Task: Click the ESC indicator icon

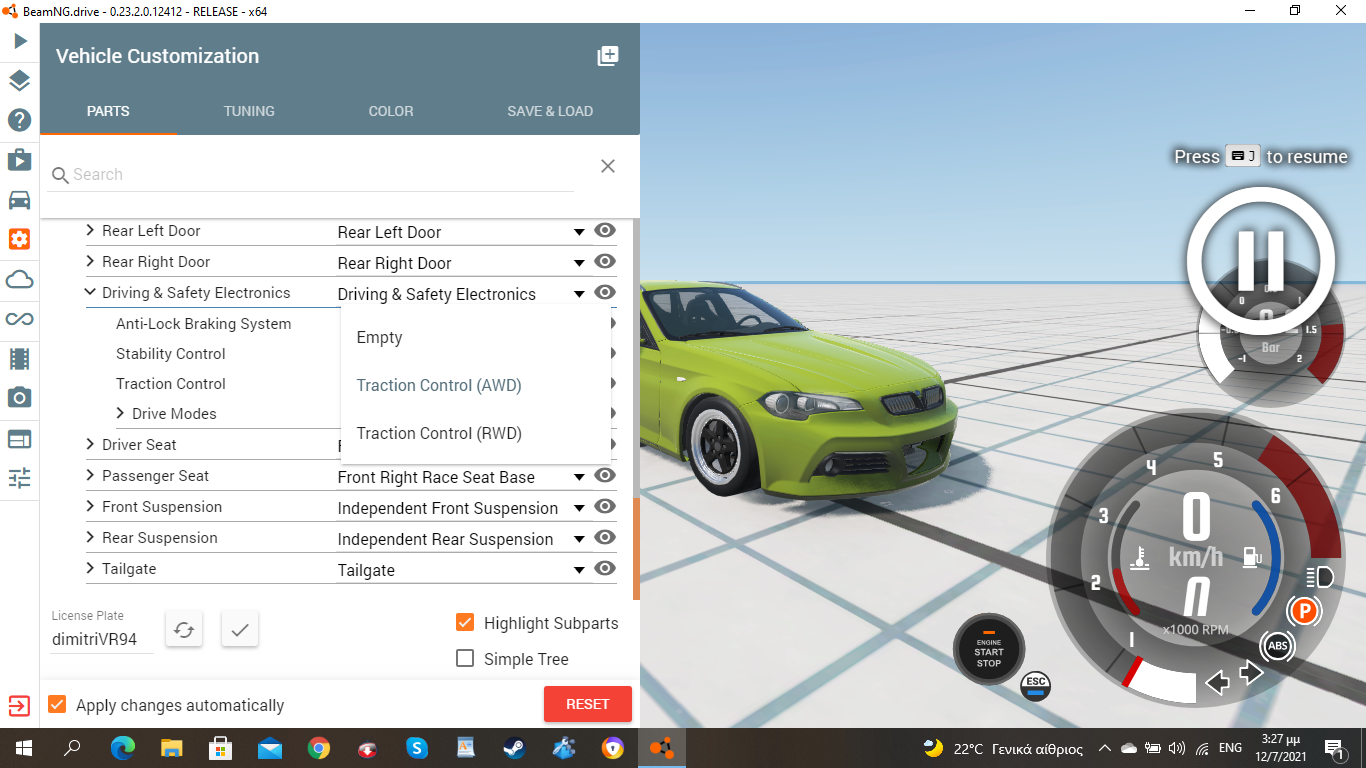Action: point(1036,687)
